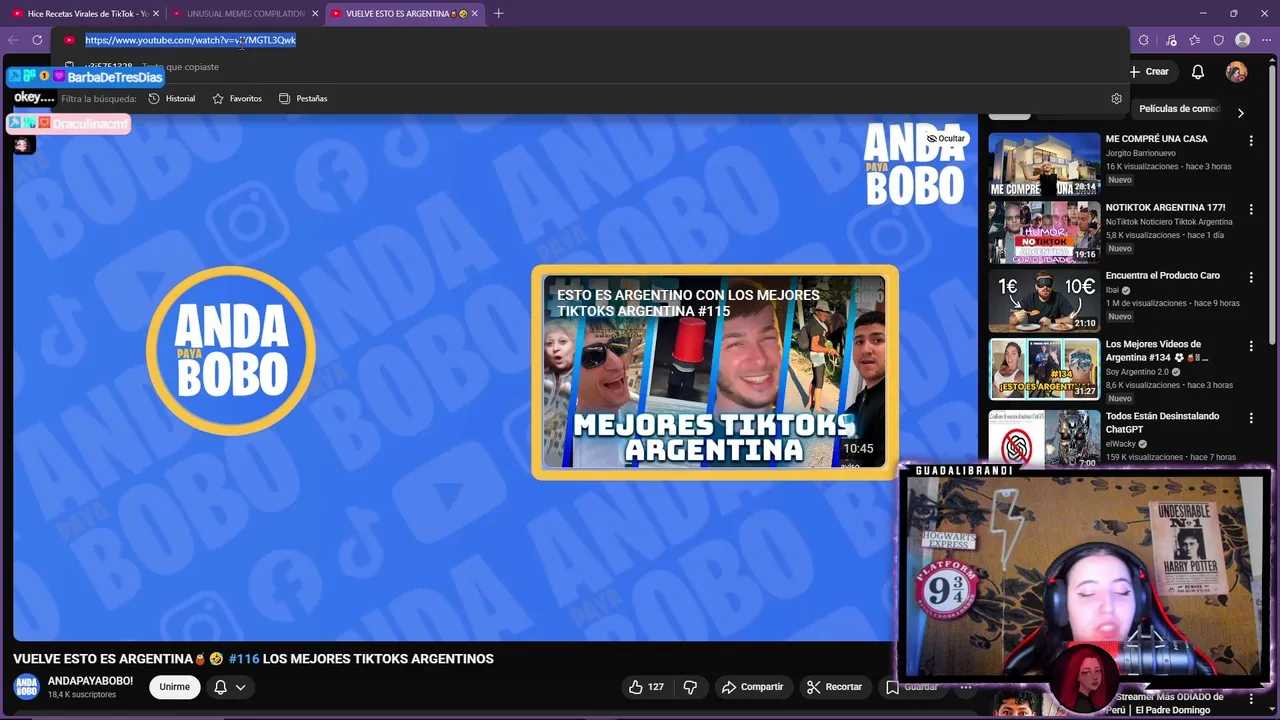Image resolution: width=1280 pixels, height=720 pixels.
Task: Filter search by Favoritos
Action: pyautogui.click(x=237, y=98)
